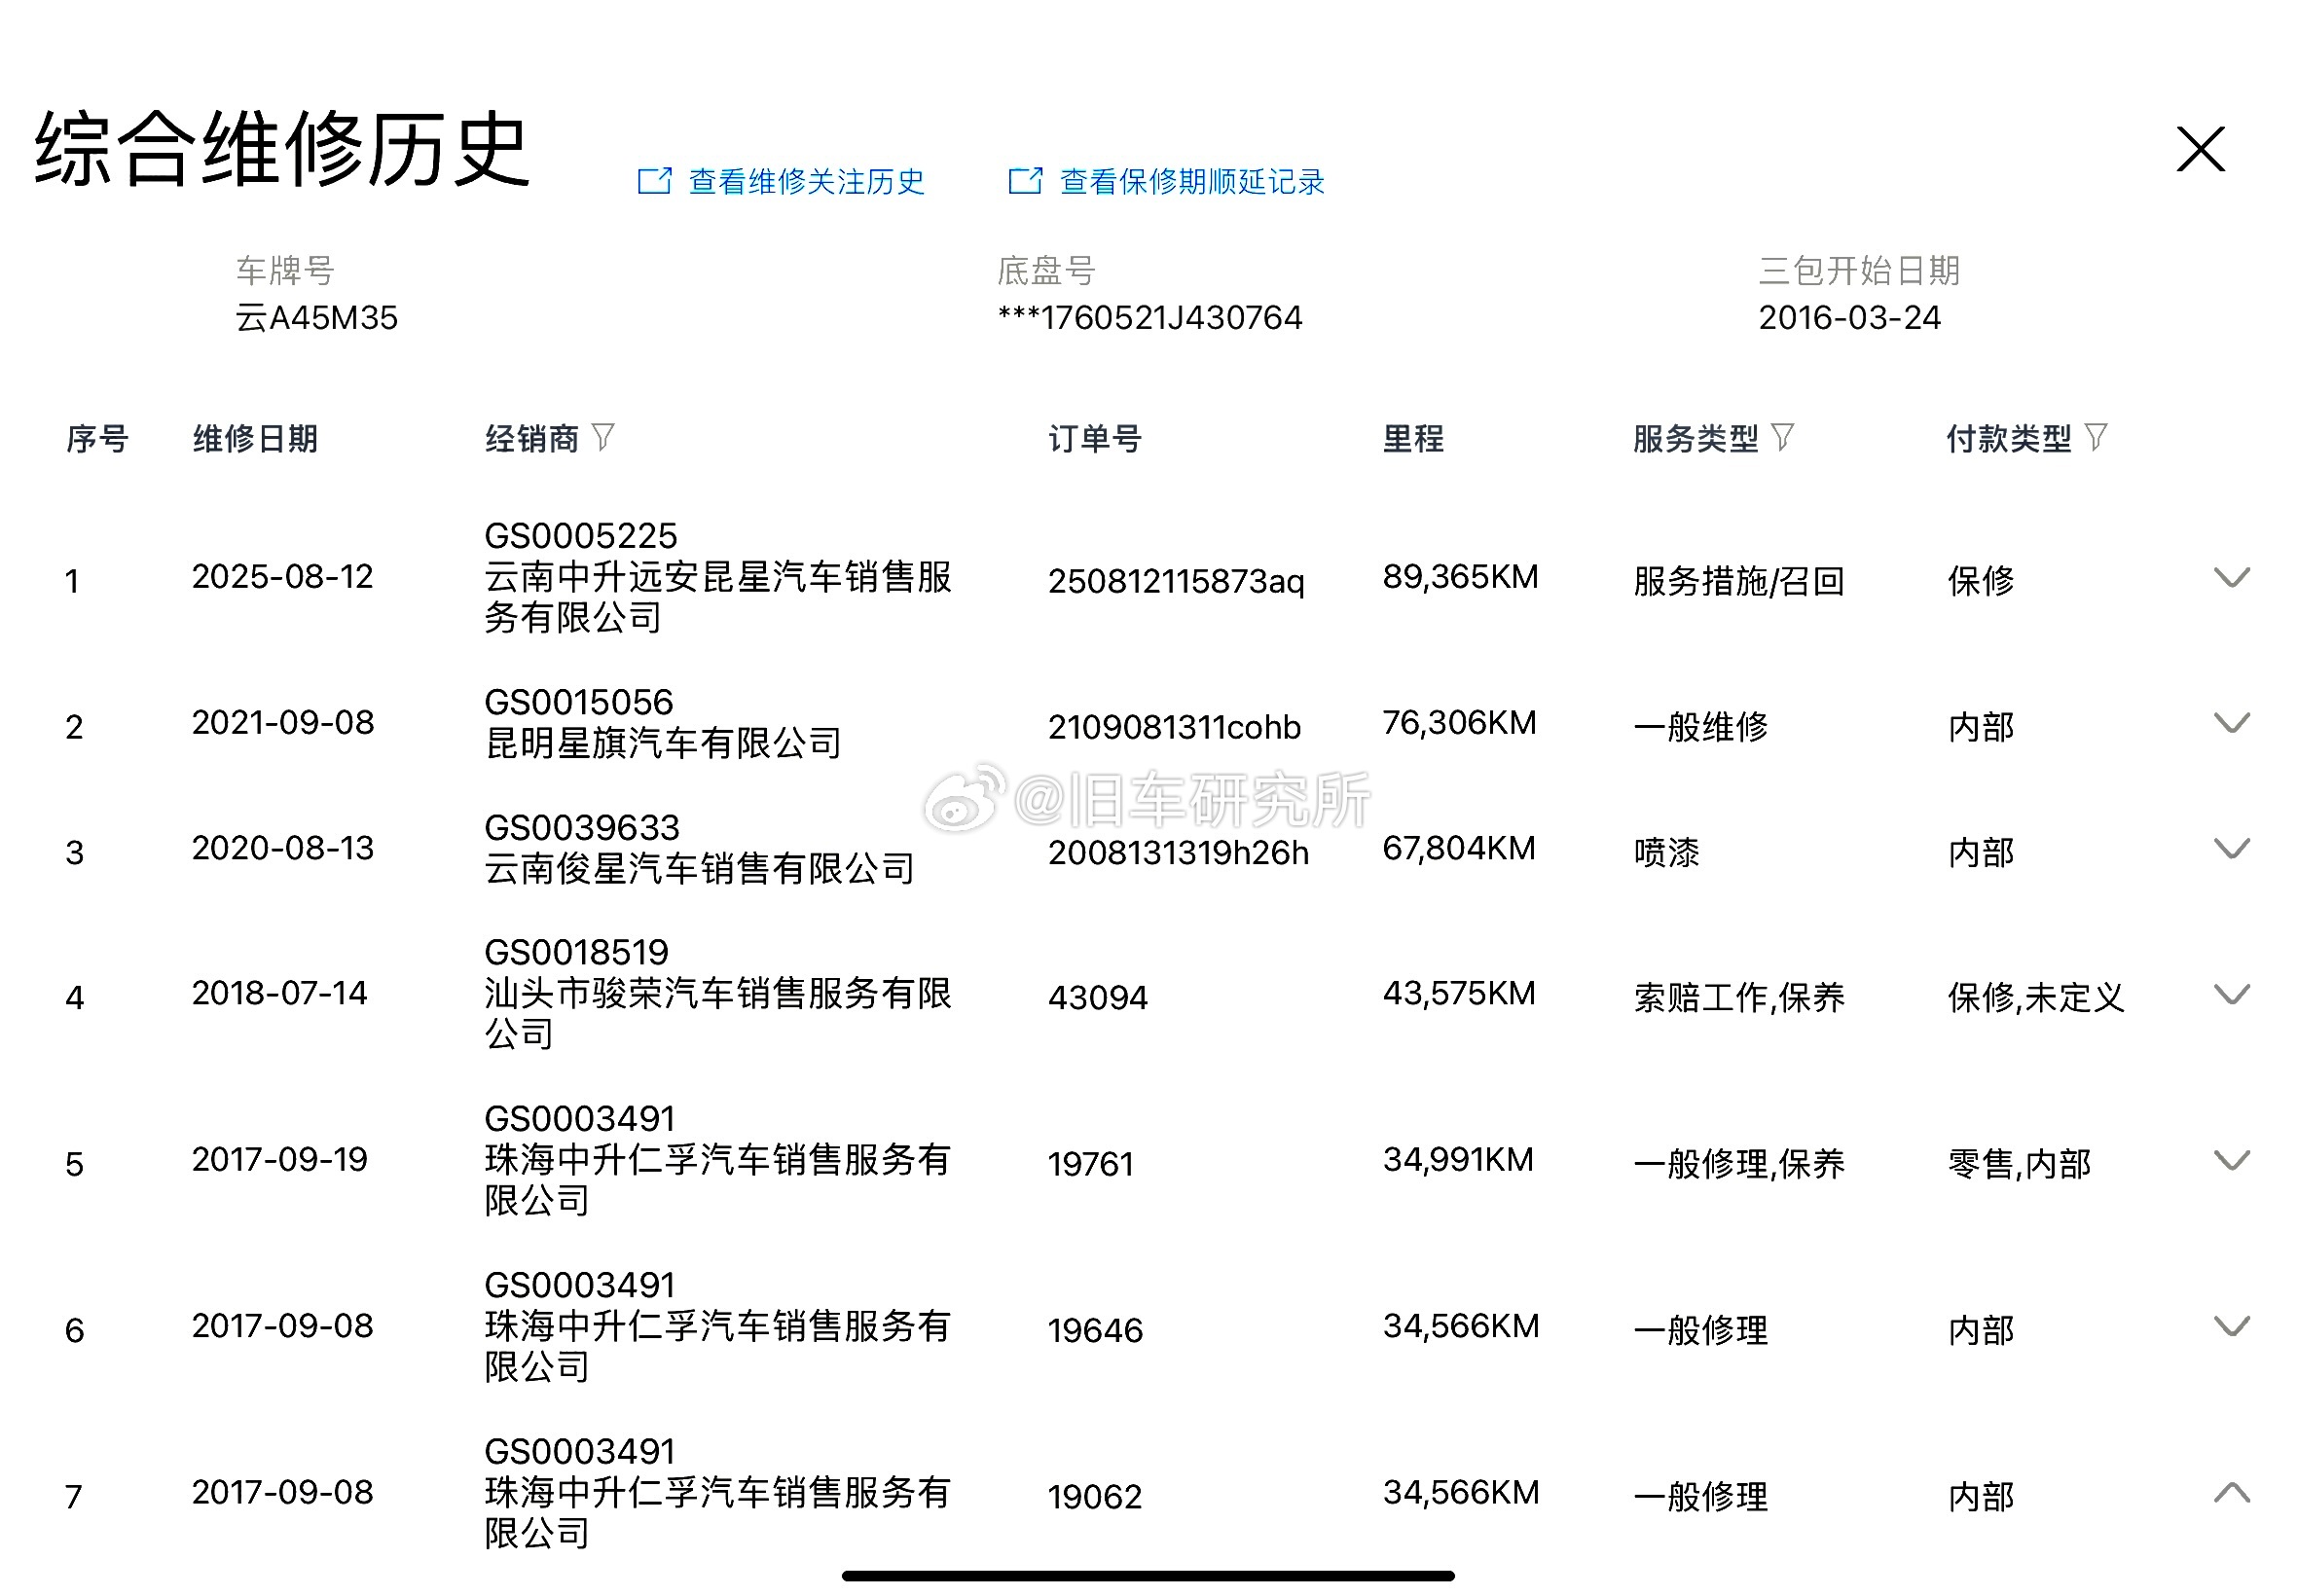Open the 付款类型 filter funnel icon
This screenshot has height=1596, width=2297.
coord(2095,437)
